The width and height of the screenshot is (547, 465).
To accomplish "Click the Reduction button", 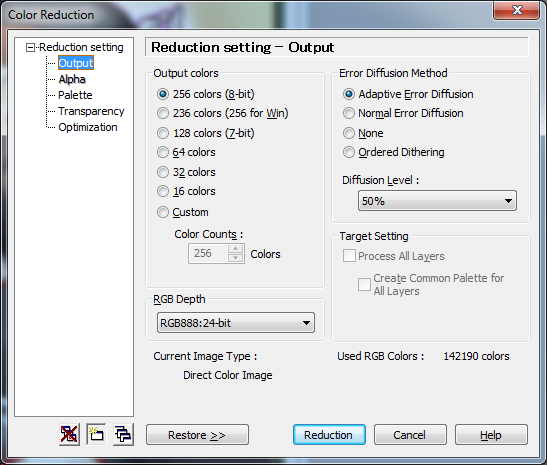I will coord(329,435).
